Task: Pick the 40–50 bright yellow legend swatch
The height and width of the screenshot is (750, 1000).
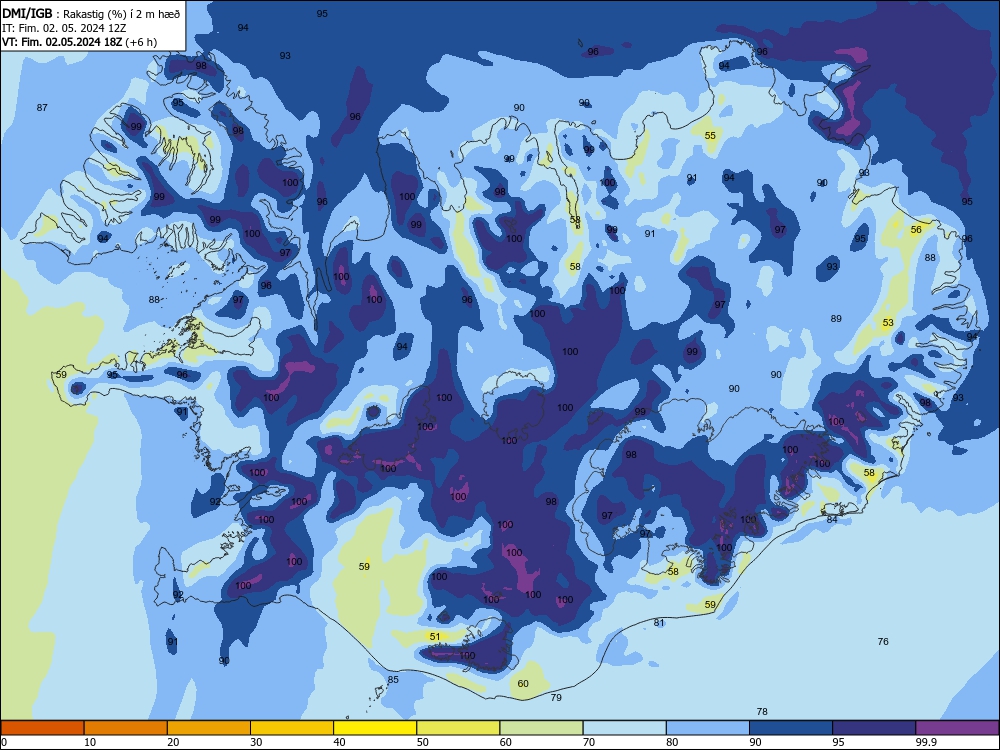Action: tap(375, 728)
